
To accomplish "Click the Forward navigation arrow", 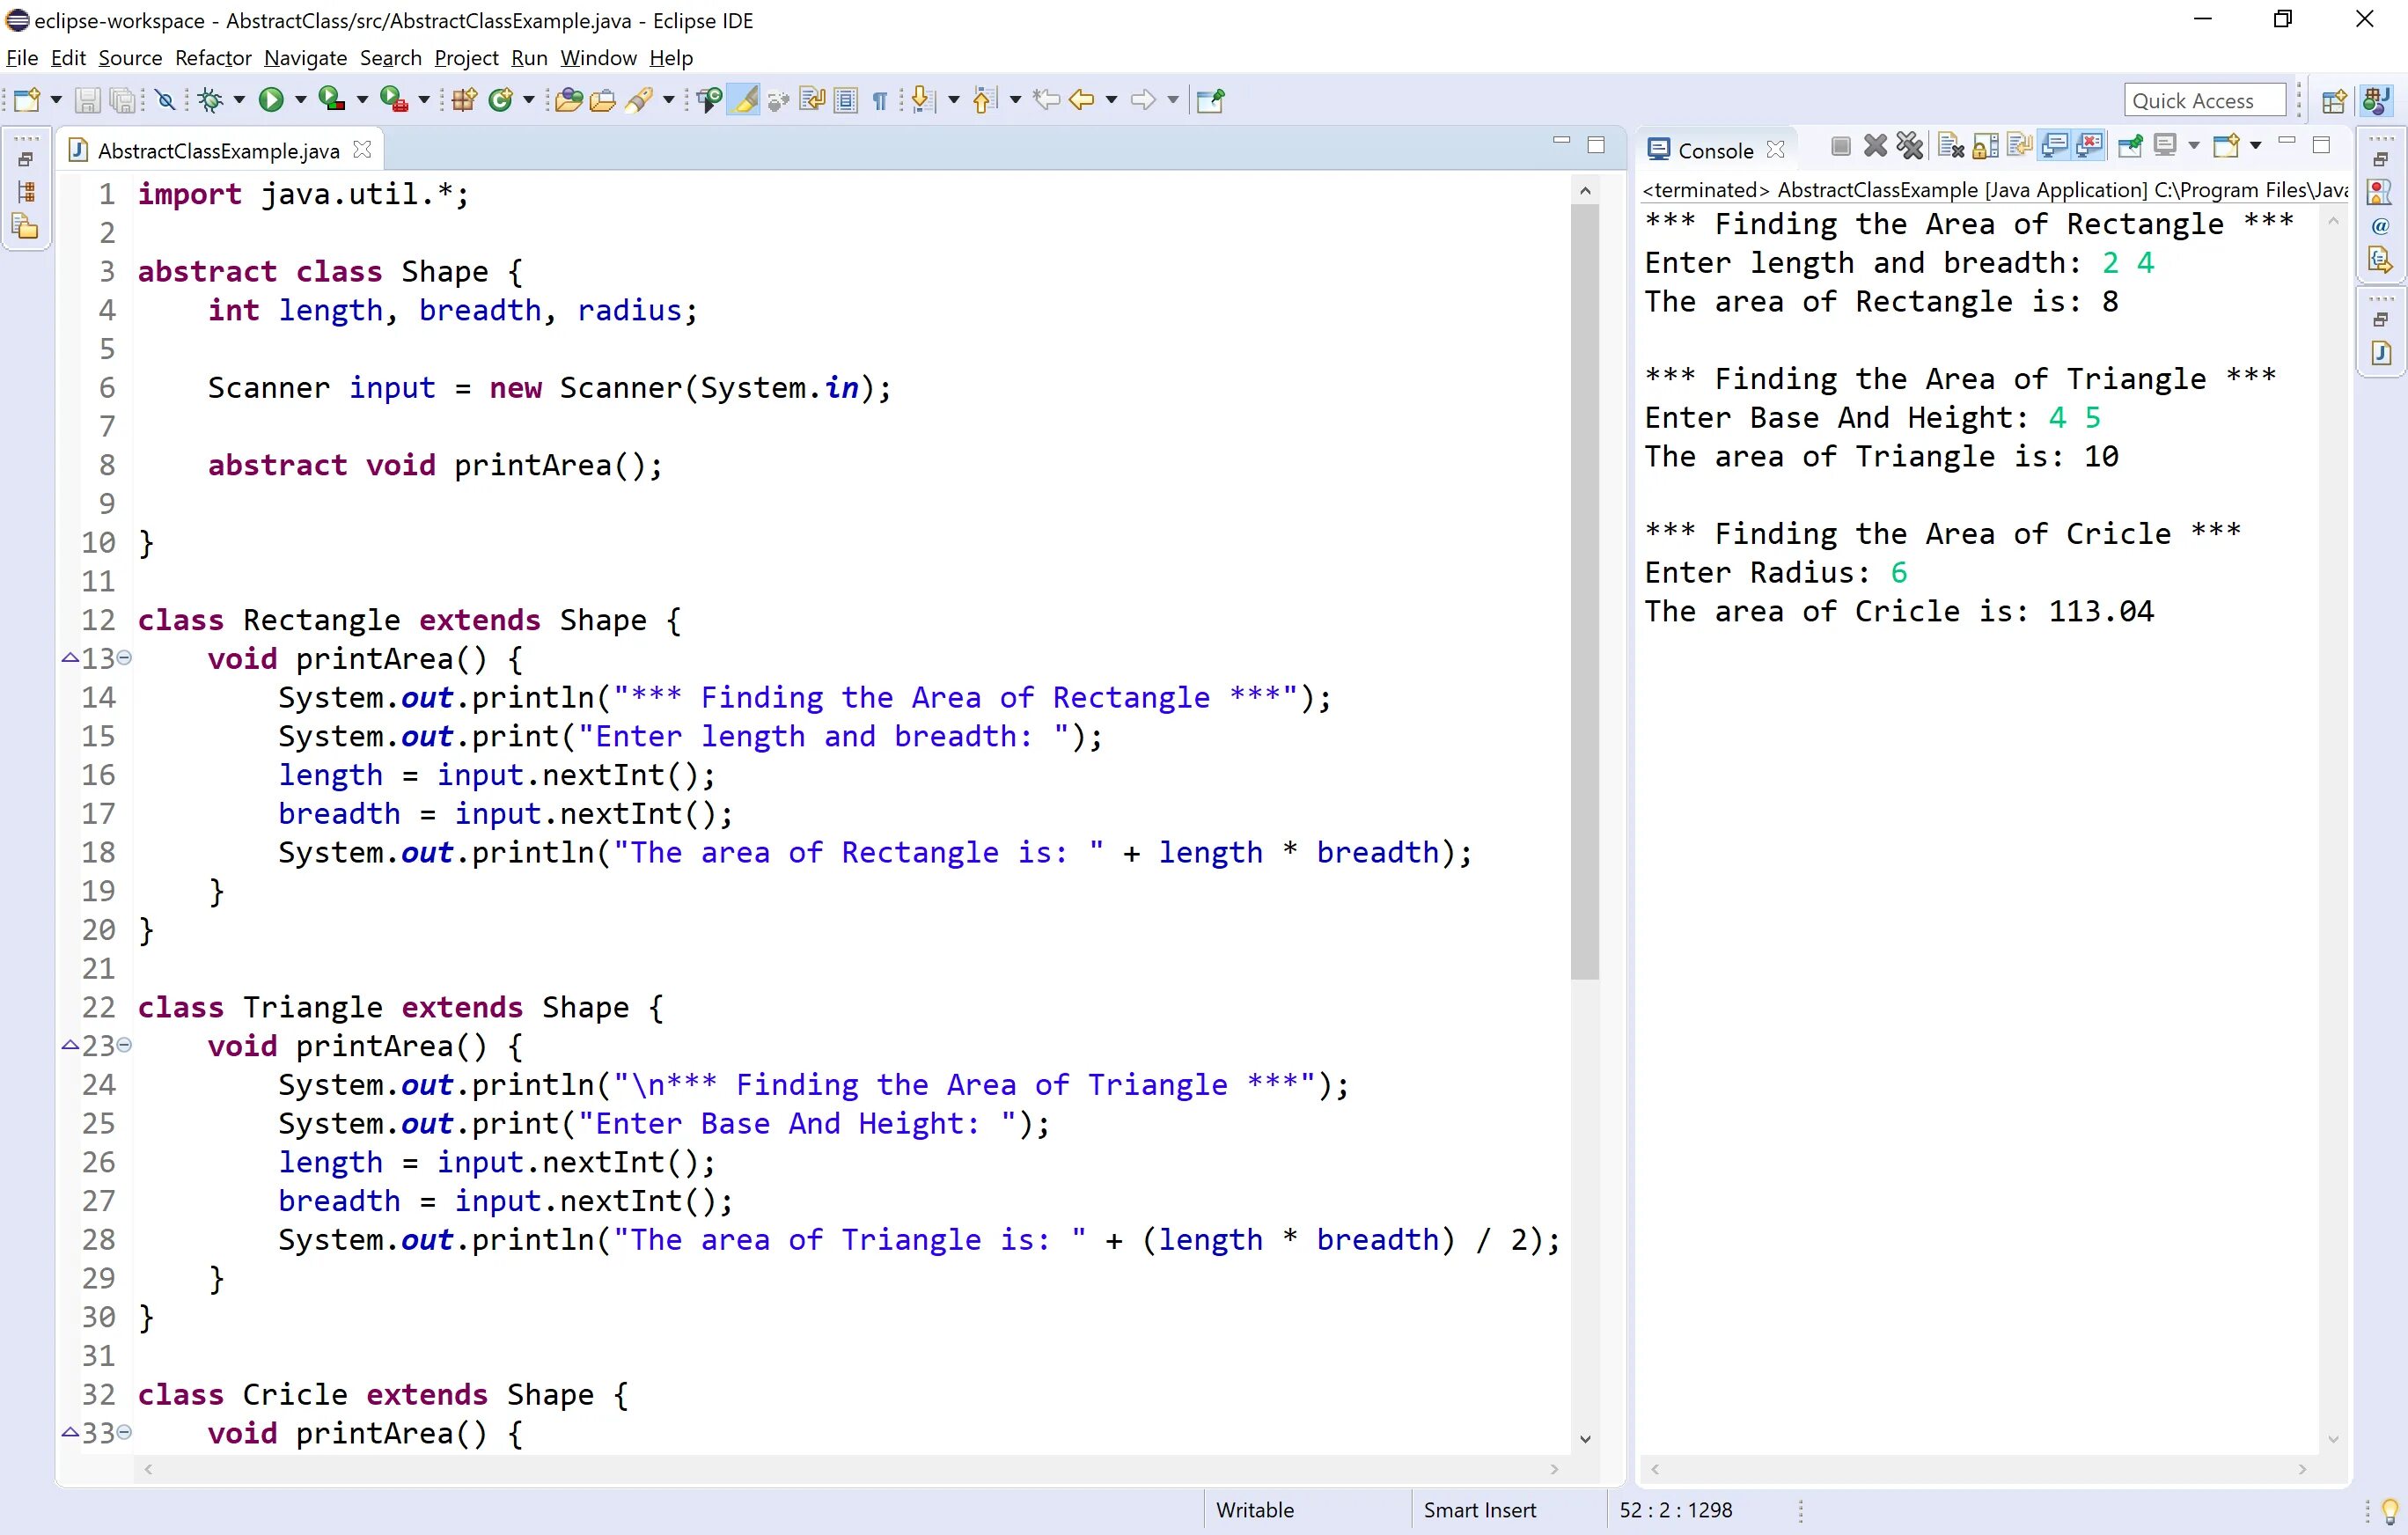I will point(1143,100).
